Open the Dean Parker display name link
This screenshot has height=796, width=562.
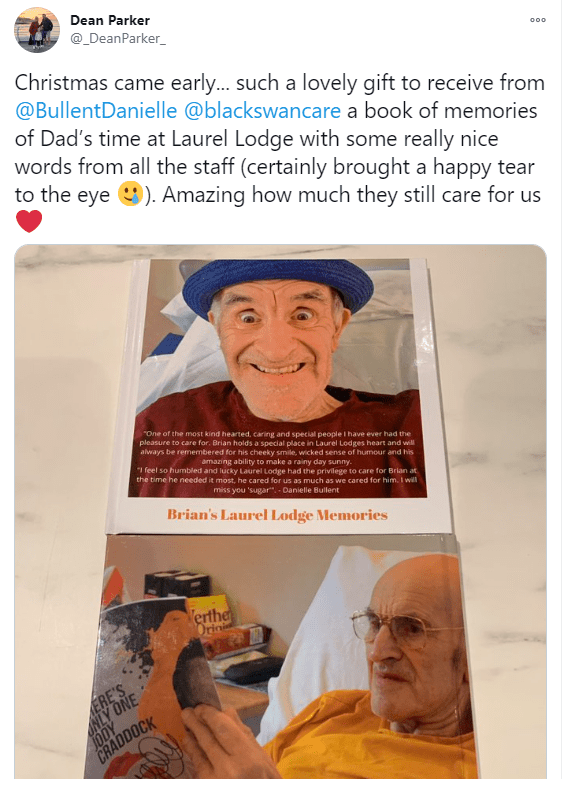click(110, 20)
